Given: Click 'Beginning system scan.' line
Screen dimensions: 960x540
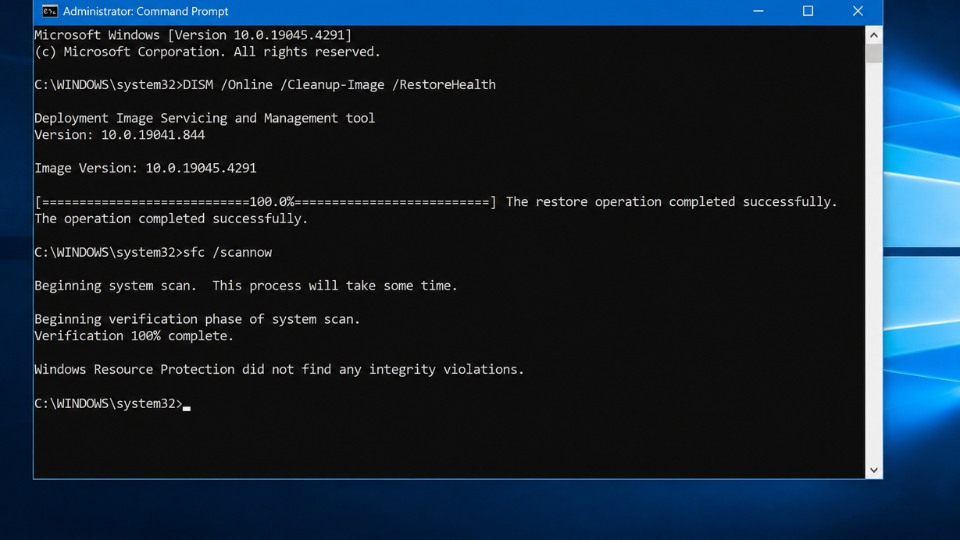Looking at the screenshot, I should coord(246,286).
